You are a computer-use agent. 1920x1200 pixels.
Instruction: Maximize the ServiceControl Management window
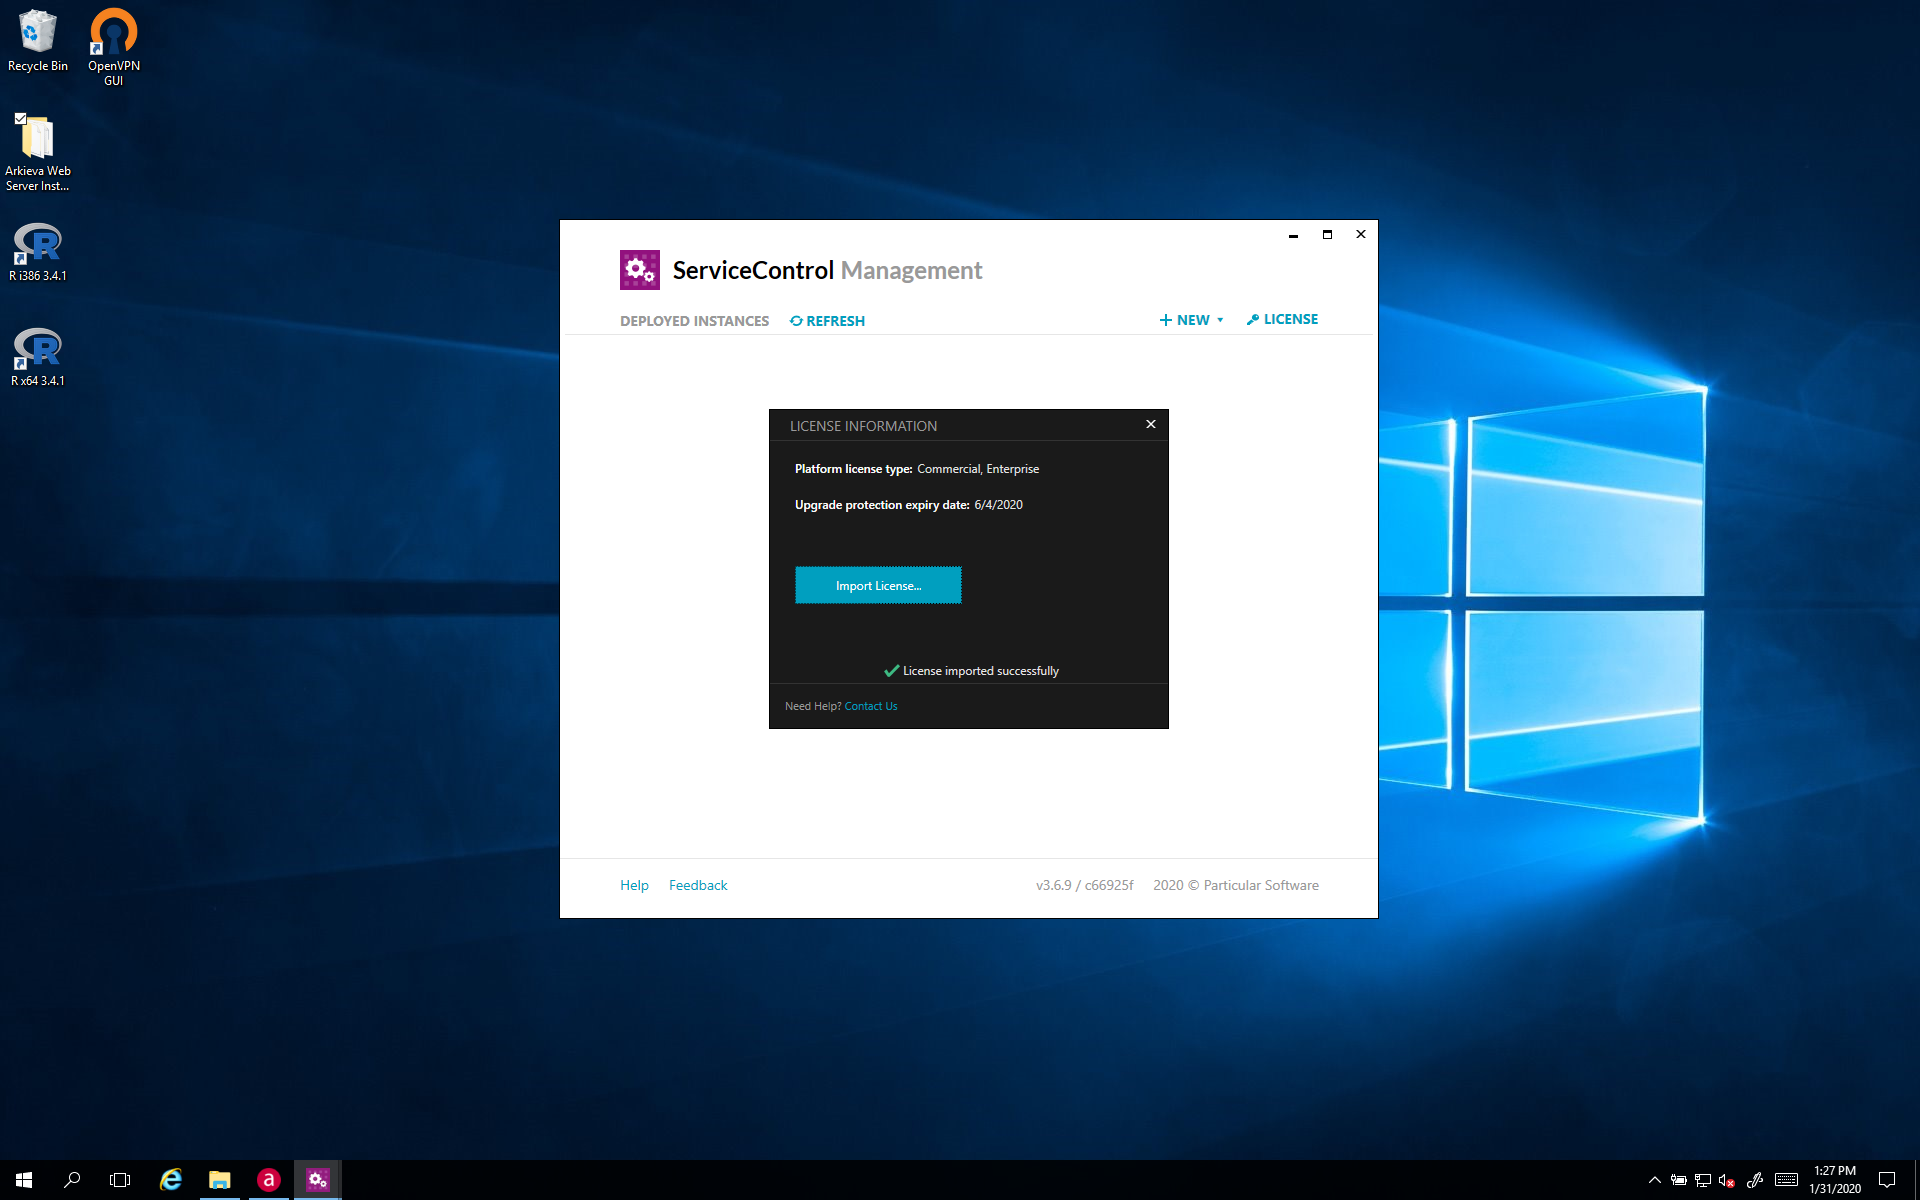(x=1327, y=235)
